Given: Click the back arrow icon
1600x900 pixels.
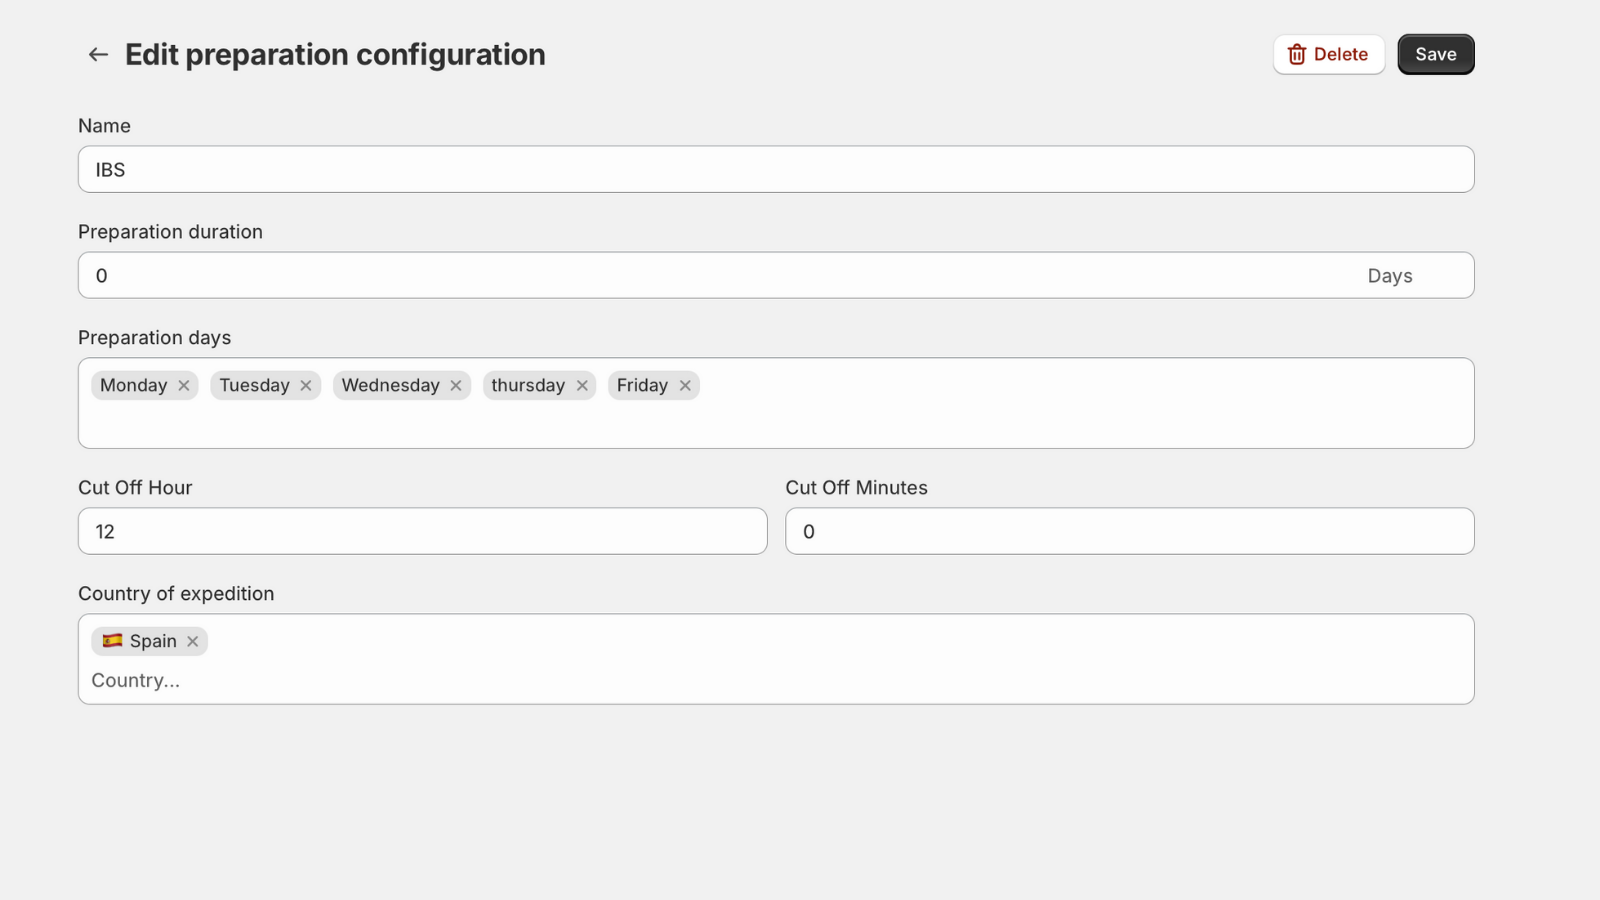Looking at the screenshot, I should 97,55.
